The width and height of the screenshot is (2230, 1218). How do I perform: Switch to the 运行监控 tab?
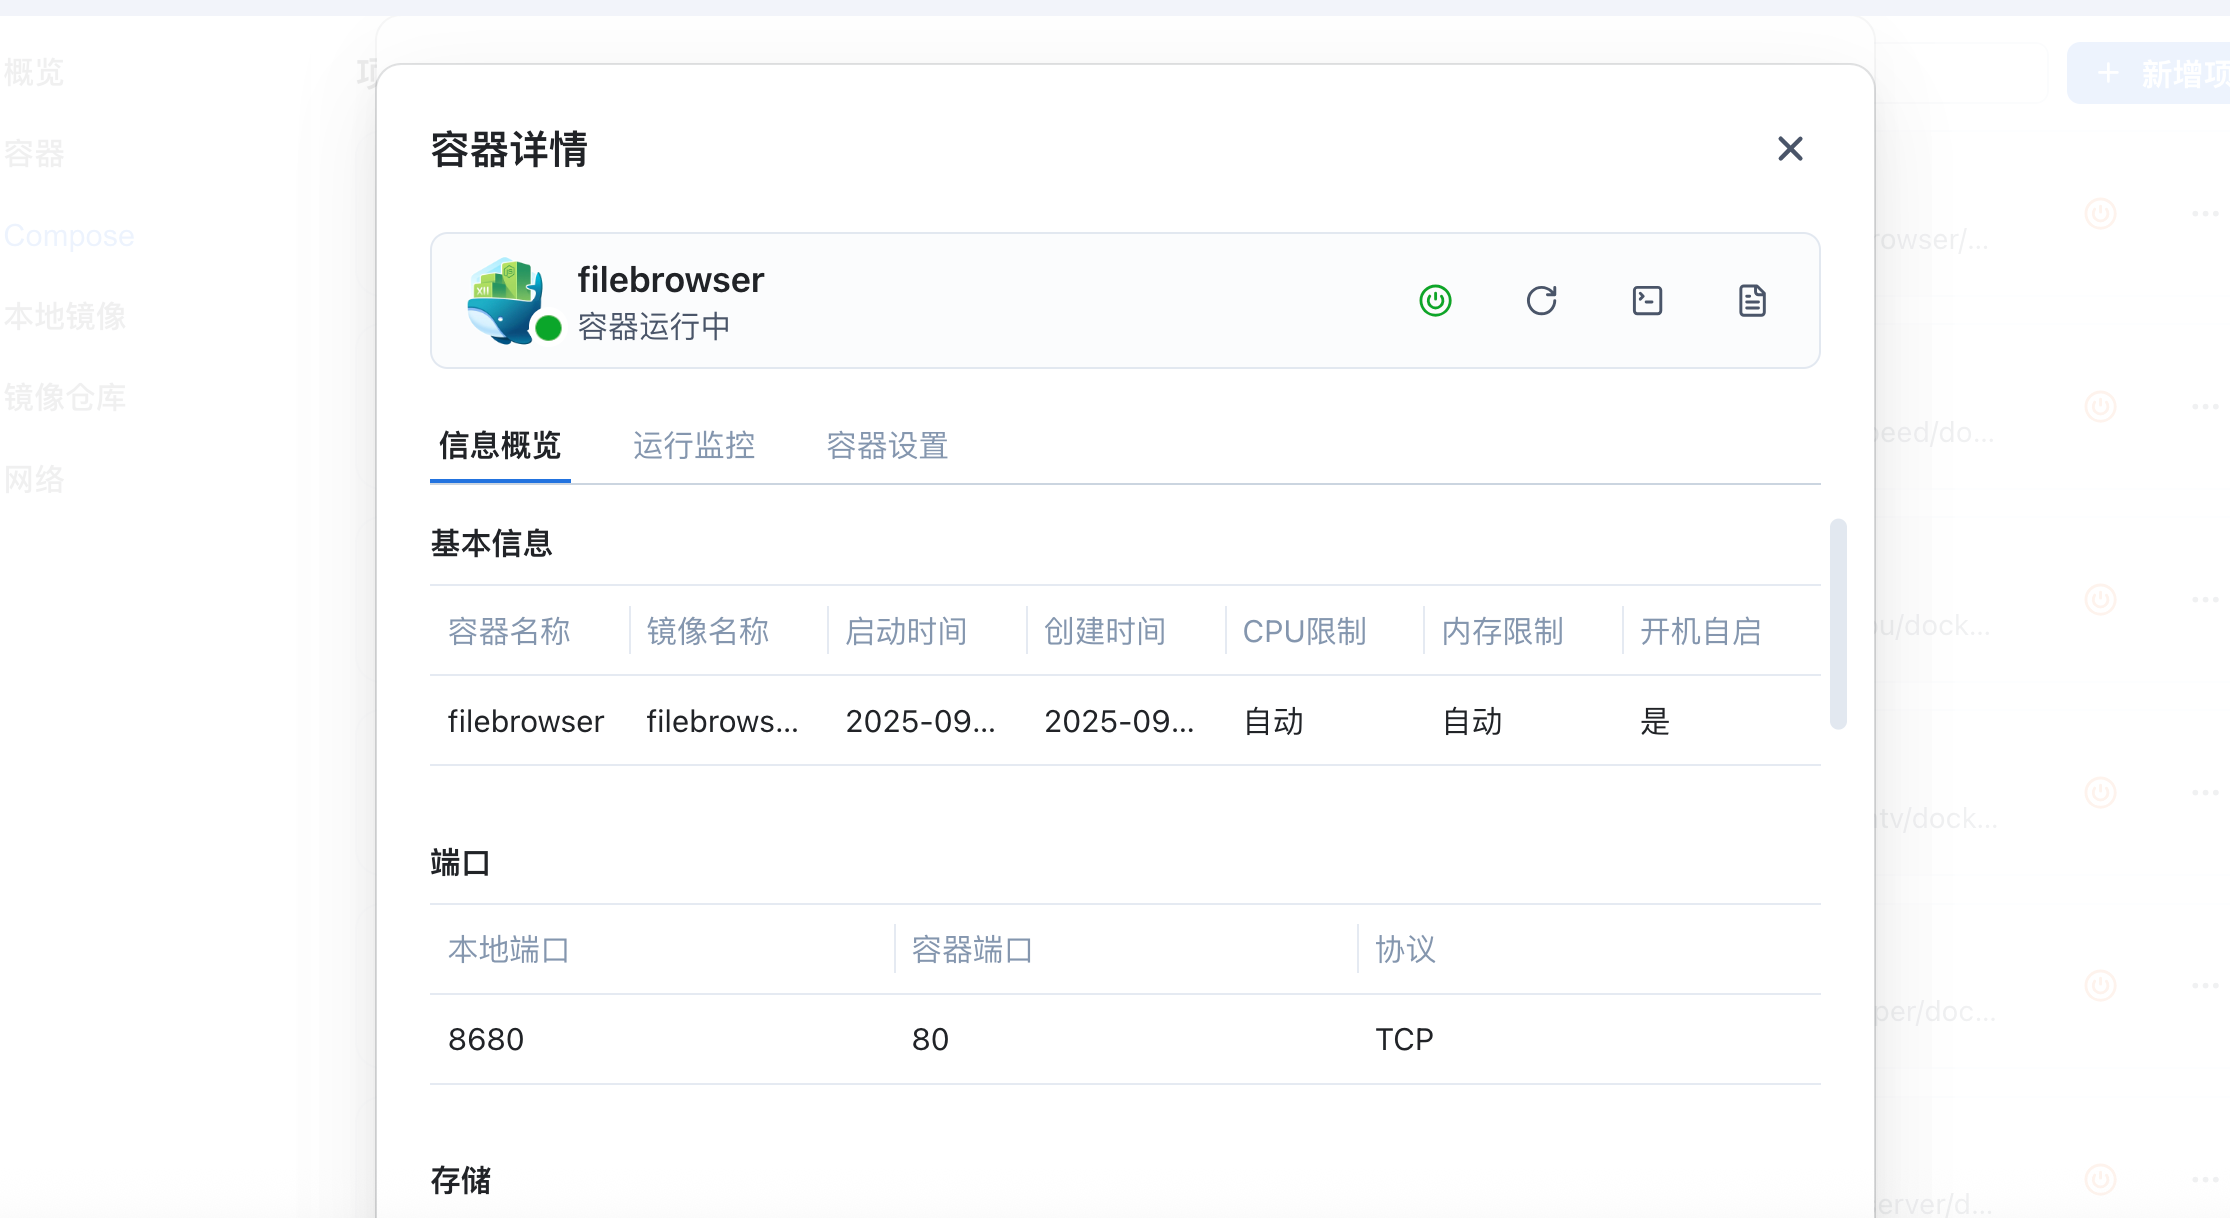[693, 446]
